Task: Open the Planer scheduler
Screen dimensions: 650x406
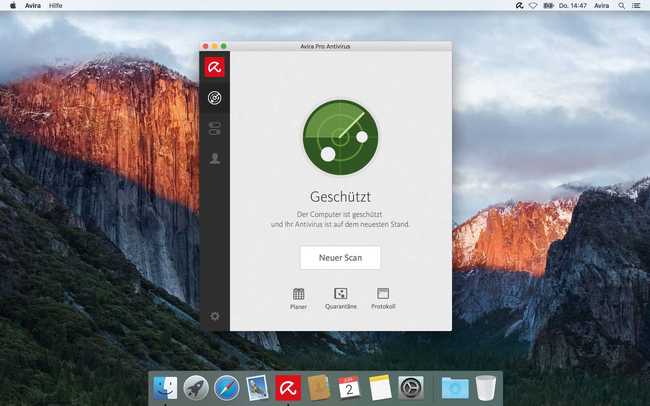Action: click(x=298, y=299)
